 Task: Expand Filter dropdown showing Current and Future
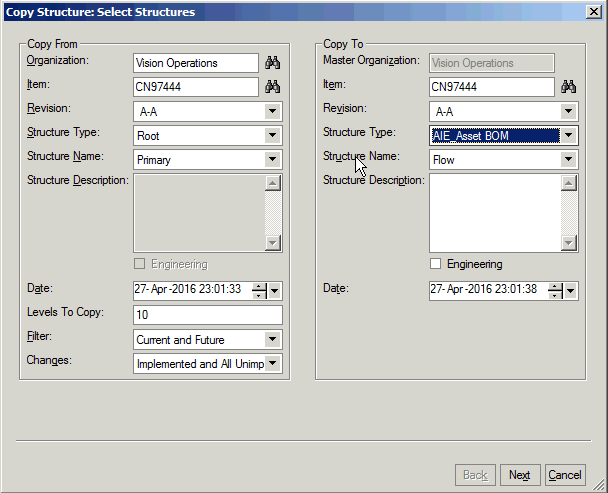tap(273, 339)
